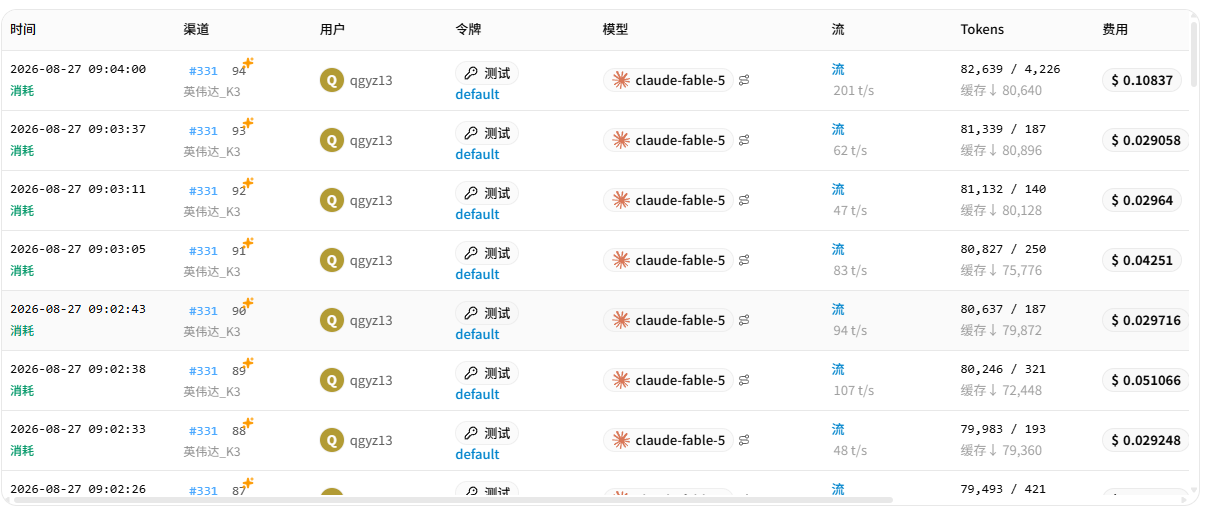
Task: Click the sparkle icon next to count 89
Action: [x=248, y=363]
